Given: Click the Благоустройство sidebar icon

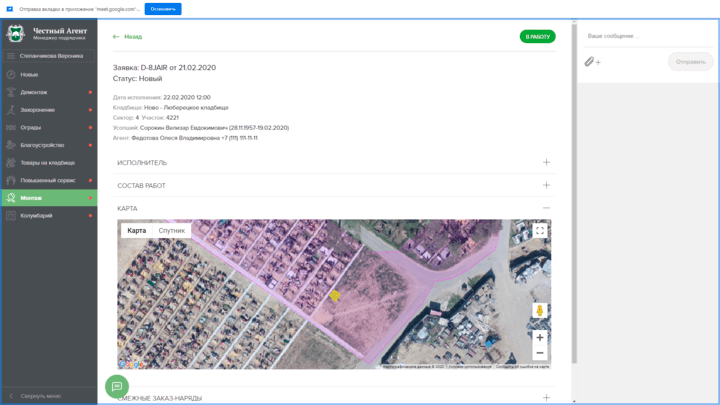Looking at the screenshot, I should pos(11,145).
